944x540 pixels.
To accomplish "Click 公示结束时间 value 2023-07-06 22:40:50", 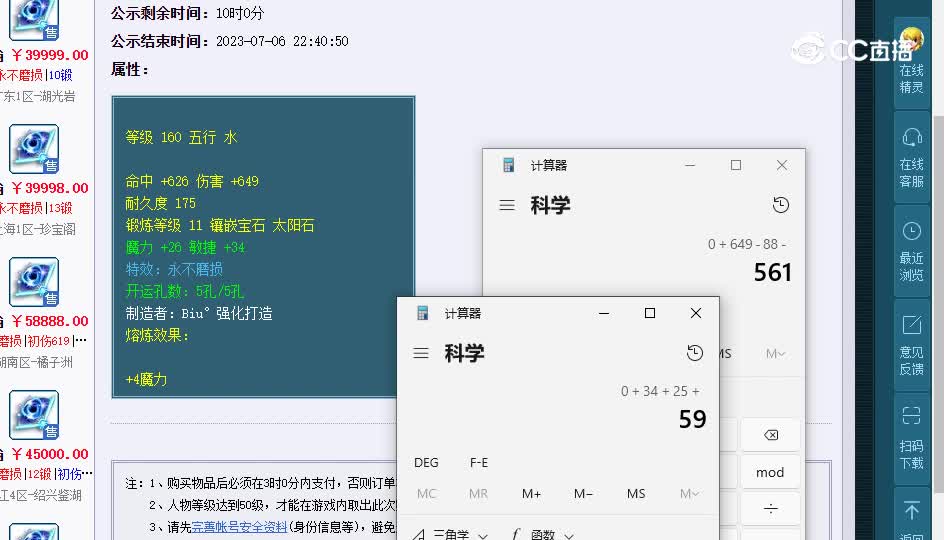I will coord(282,42).
